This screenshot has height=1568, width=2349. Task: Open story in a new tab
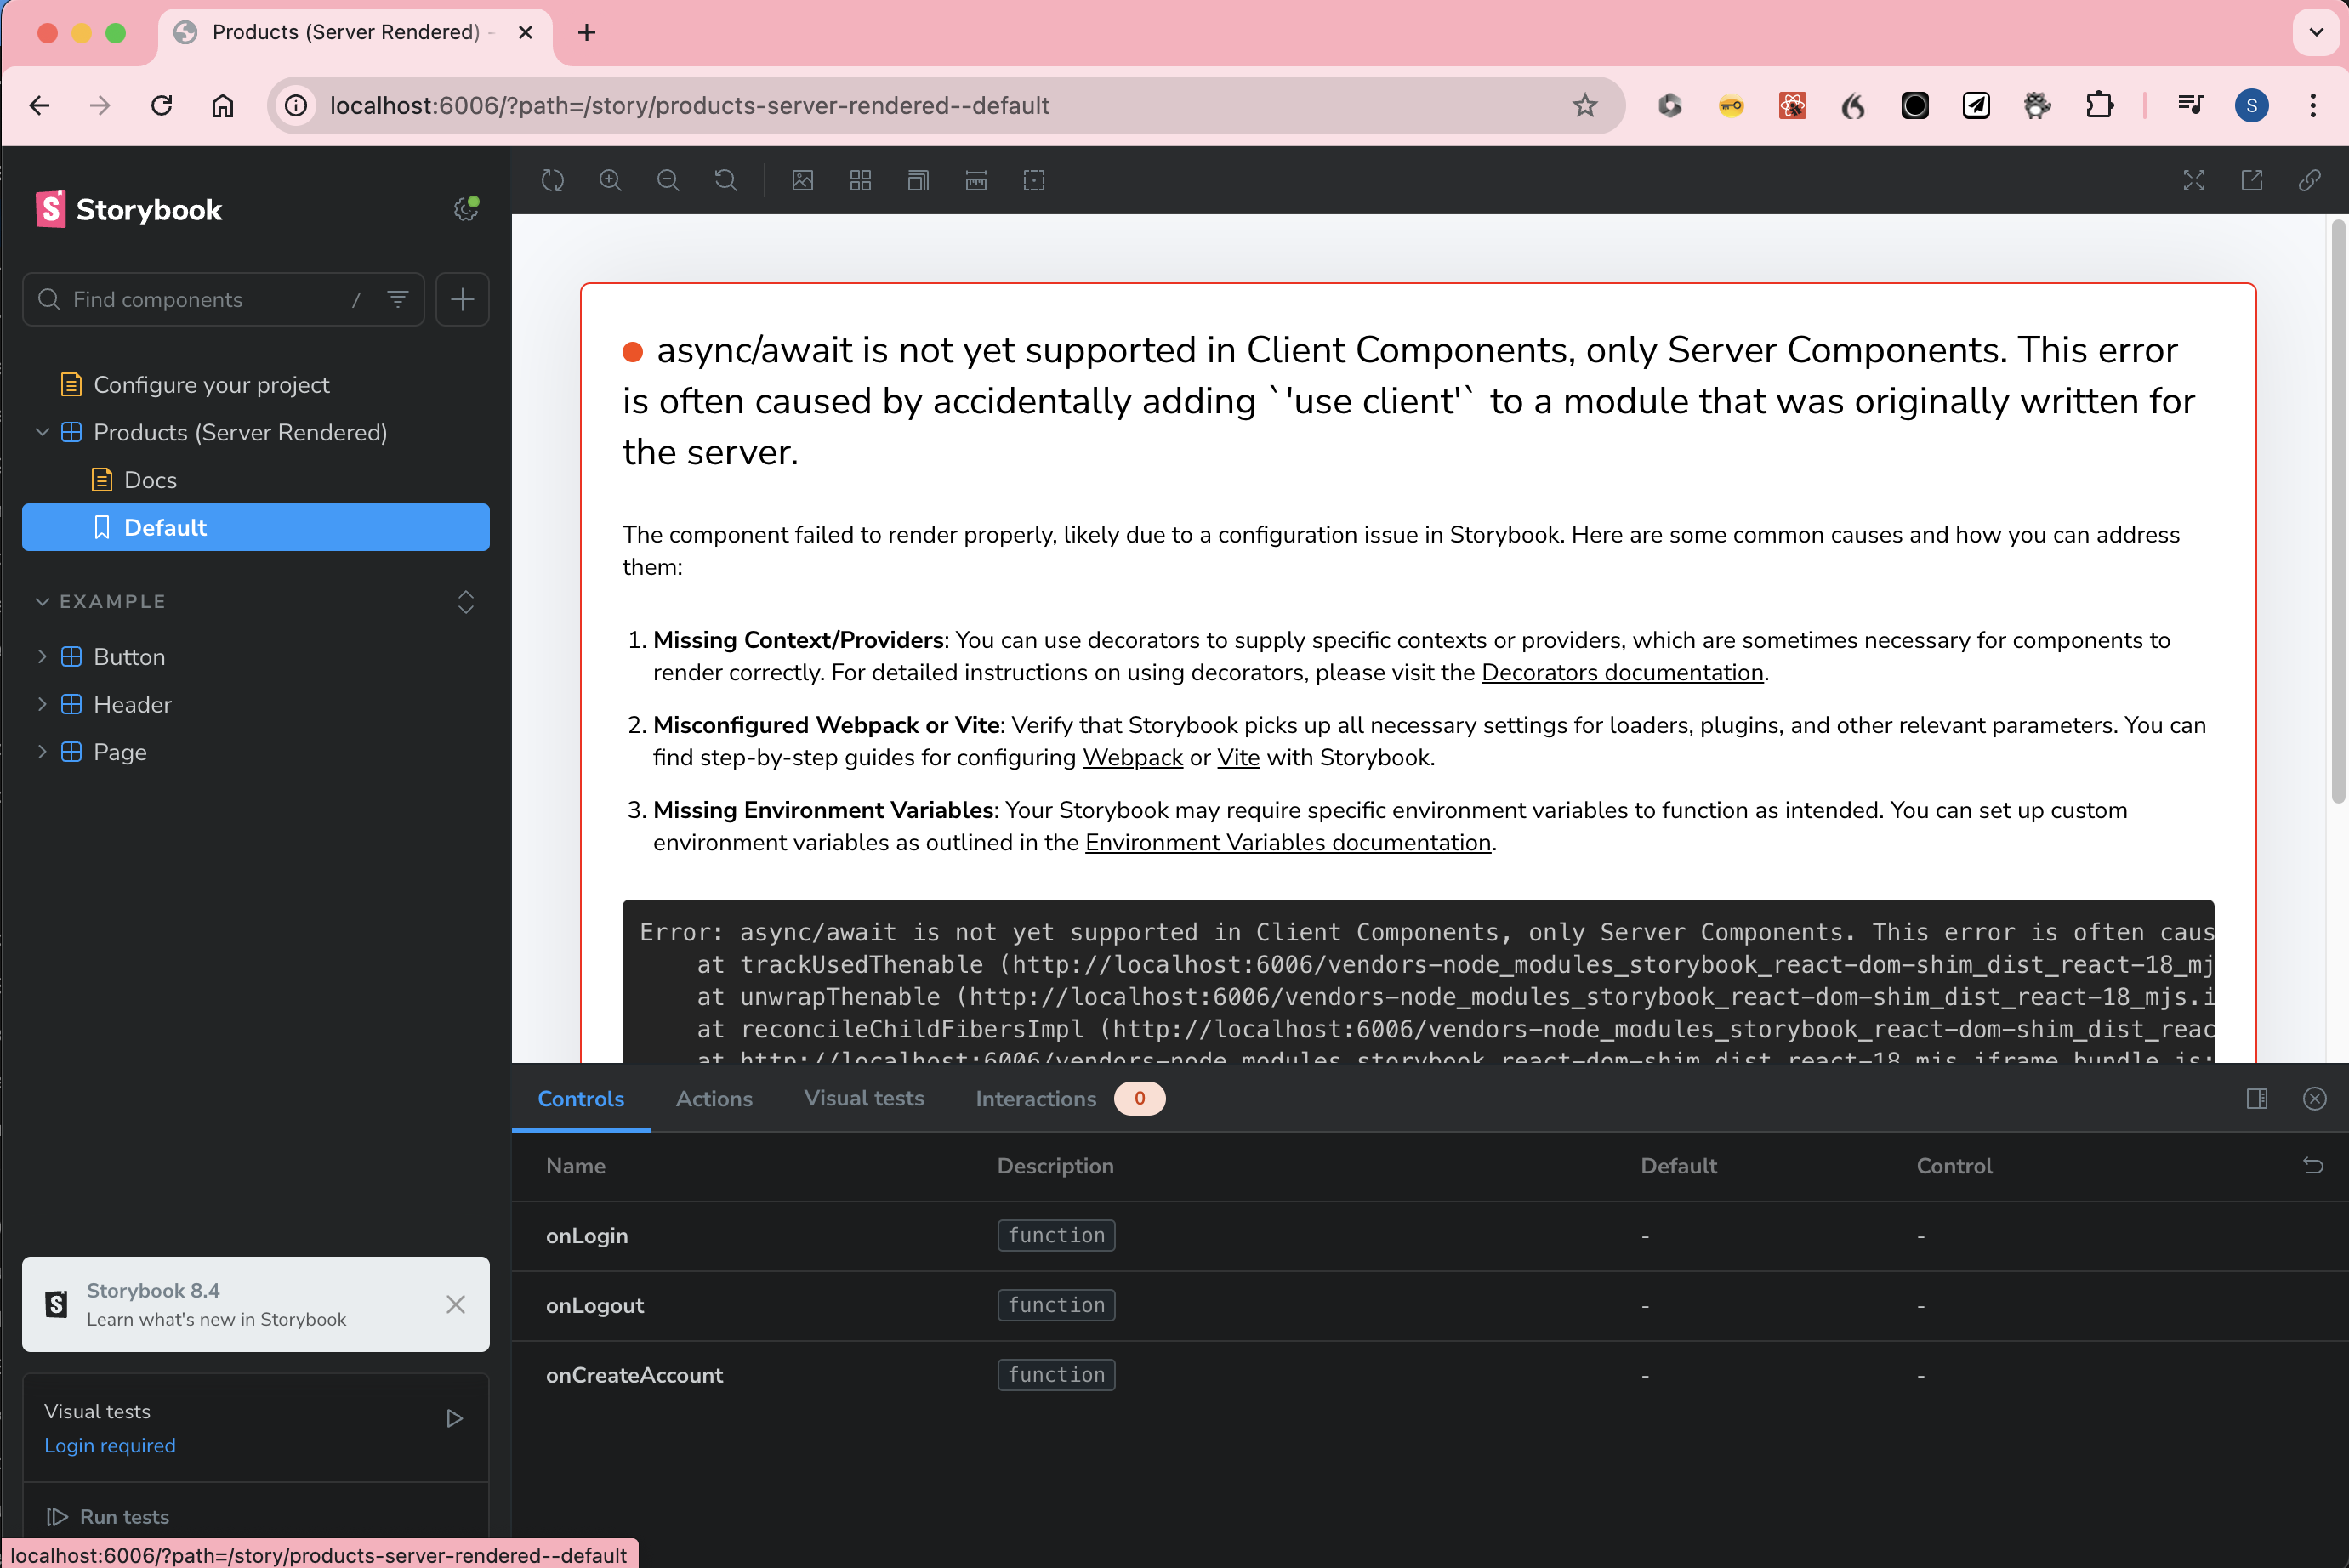pos(2252,180)
